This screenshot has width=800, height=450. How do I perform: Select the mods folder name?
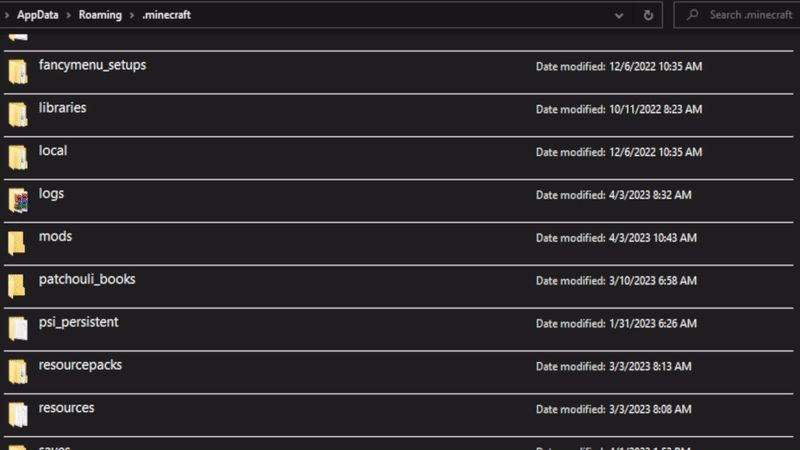[55, 237]
